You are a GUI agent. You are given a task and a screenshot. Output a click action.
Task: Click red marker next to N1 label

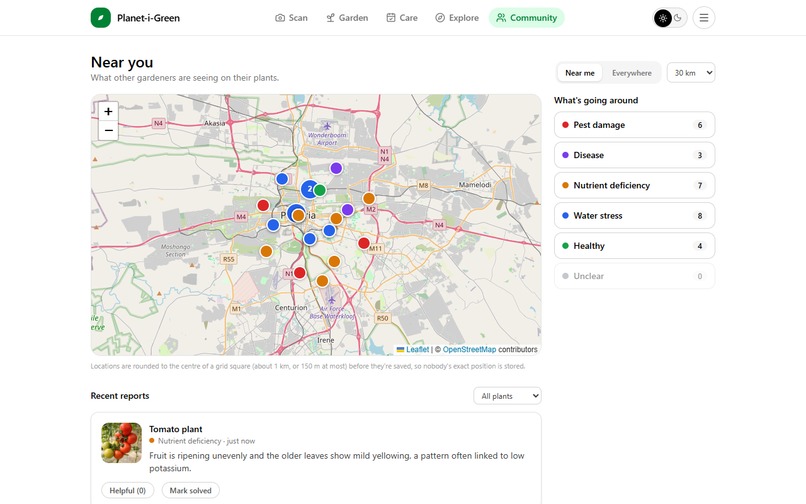coord(300,273)
